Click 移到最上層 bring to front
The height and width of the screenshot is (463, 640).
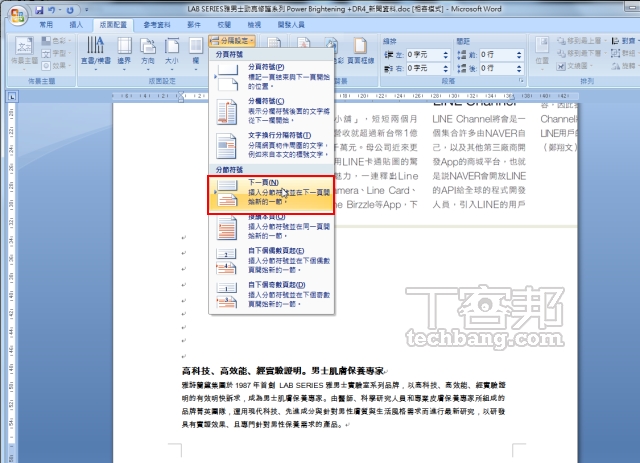click(580, 40)
